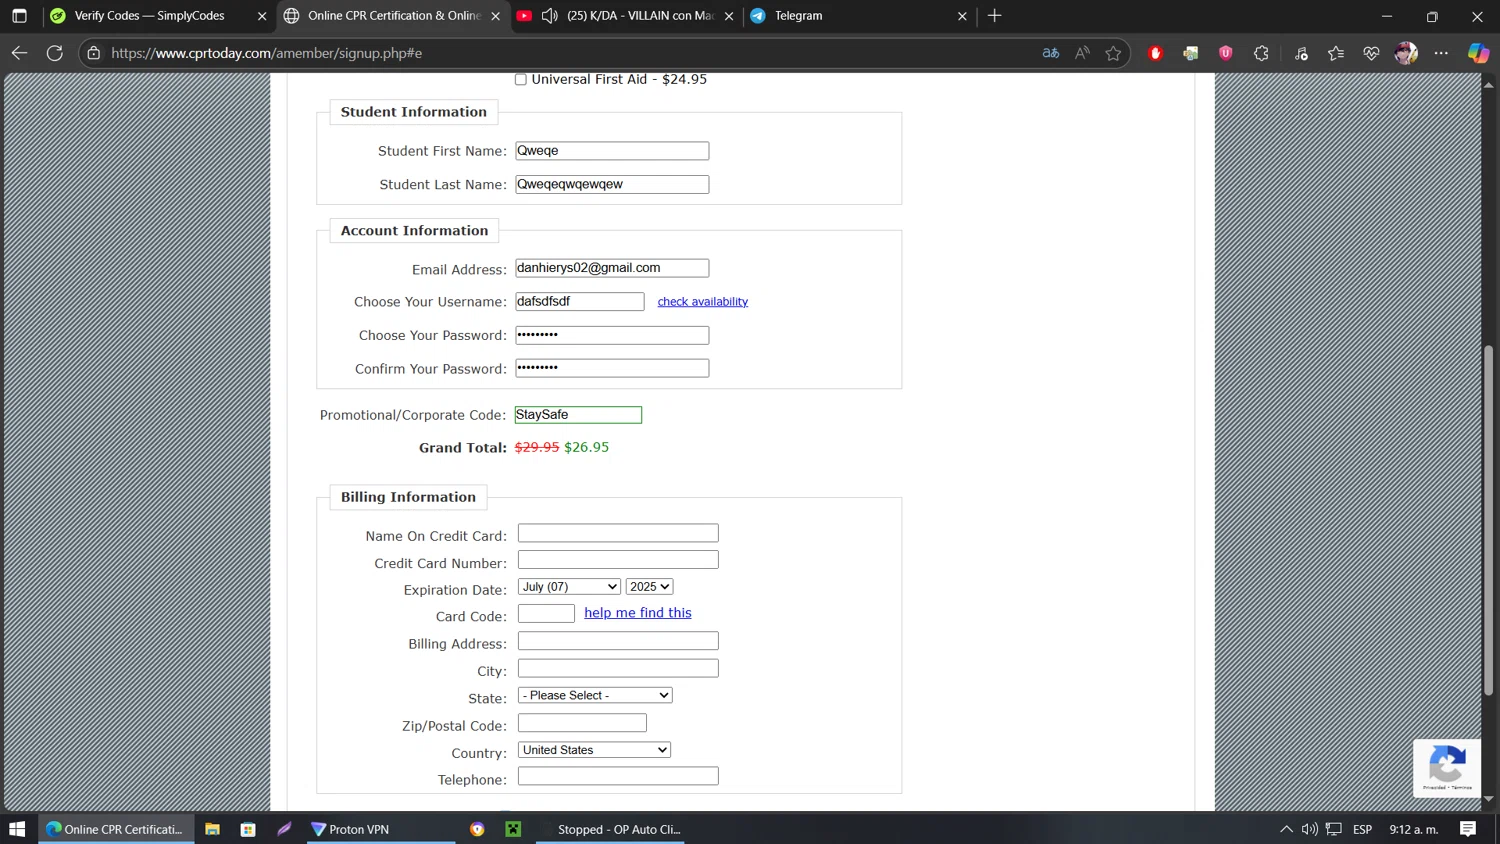Click the Confirm Your Password field

tap(612, 368)
